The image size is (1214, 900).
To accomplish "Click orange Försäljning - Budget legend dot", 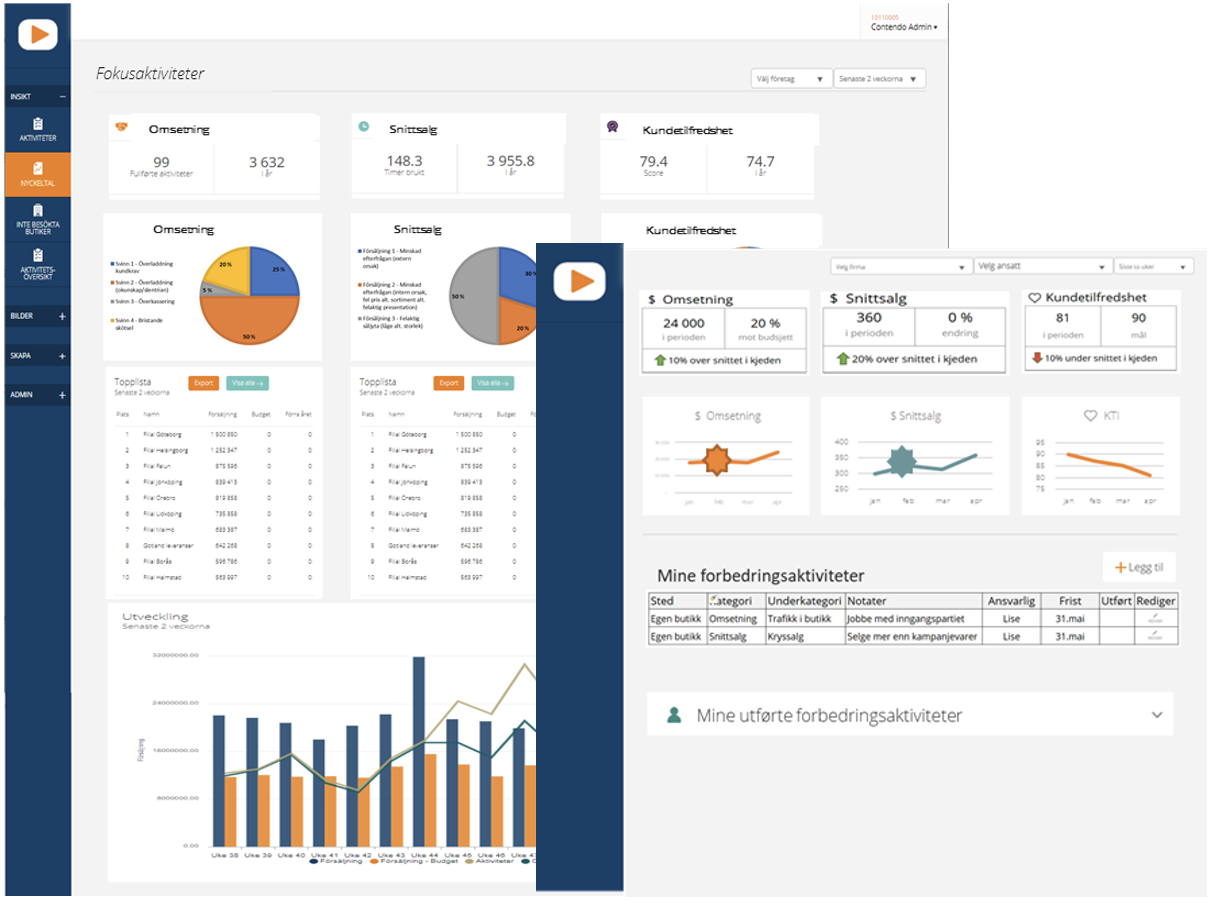I will (374, 860).
